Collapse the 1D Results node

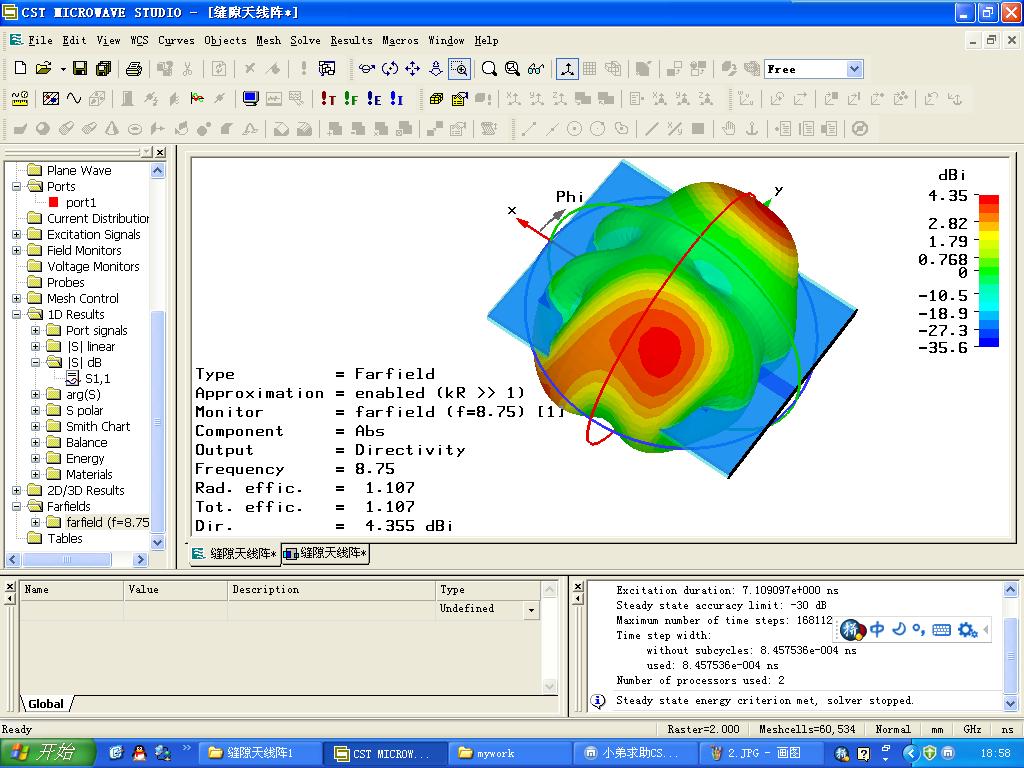point(16,314)
